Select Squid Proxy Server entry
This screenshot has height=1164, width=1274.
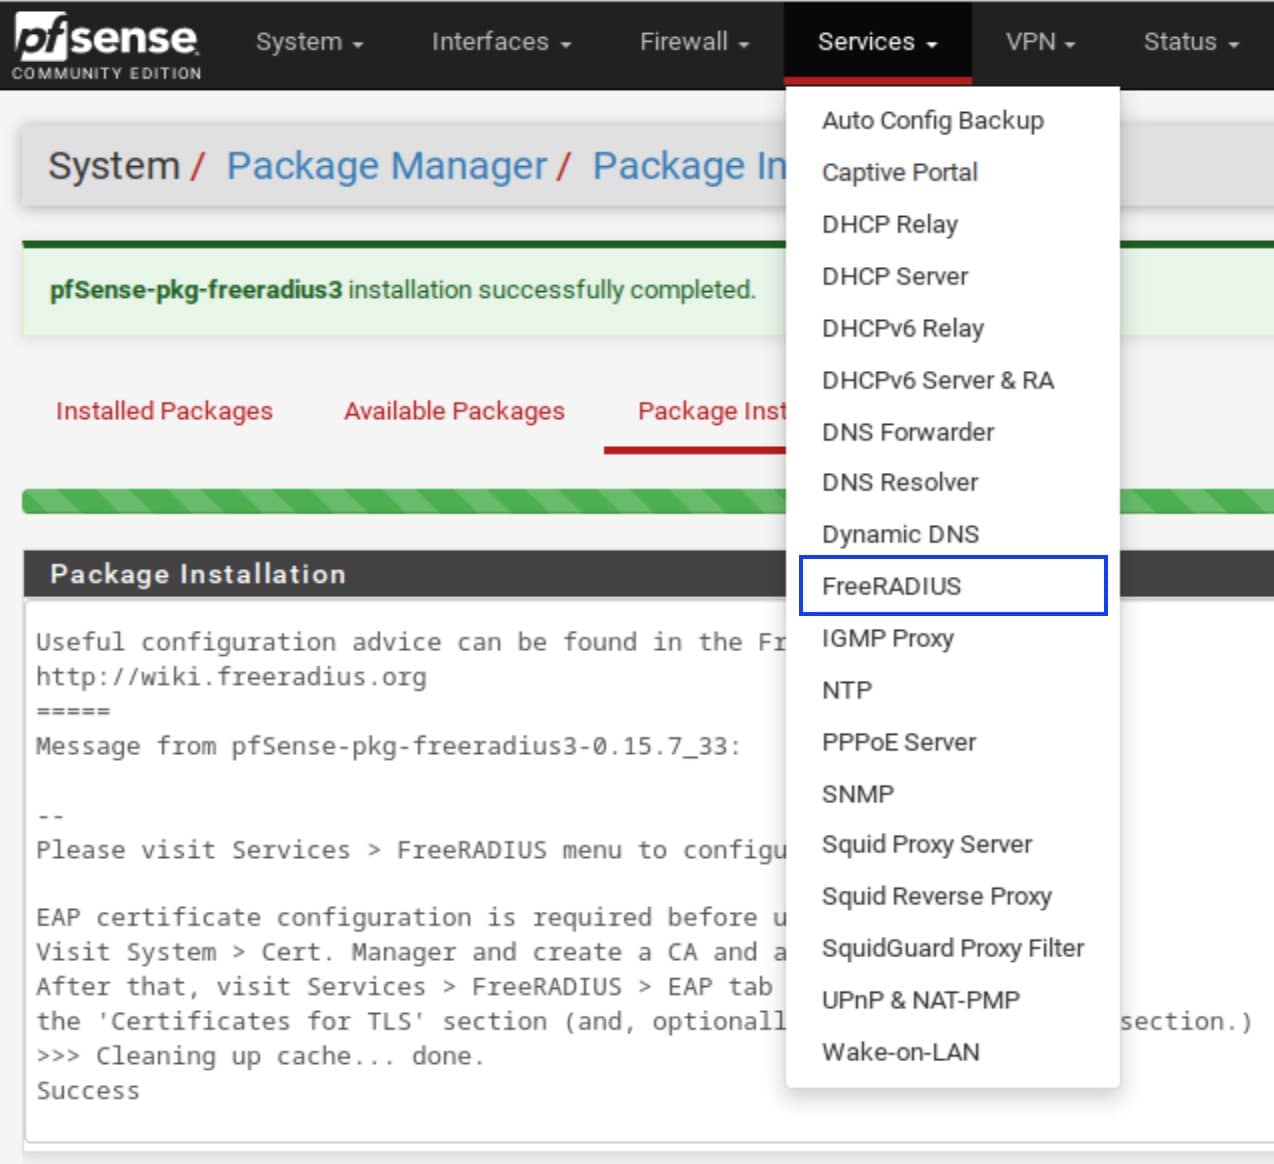952,844
